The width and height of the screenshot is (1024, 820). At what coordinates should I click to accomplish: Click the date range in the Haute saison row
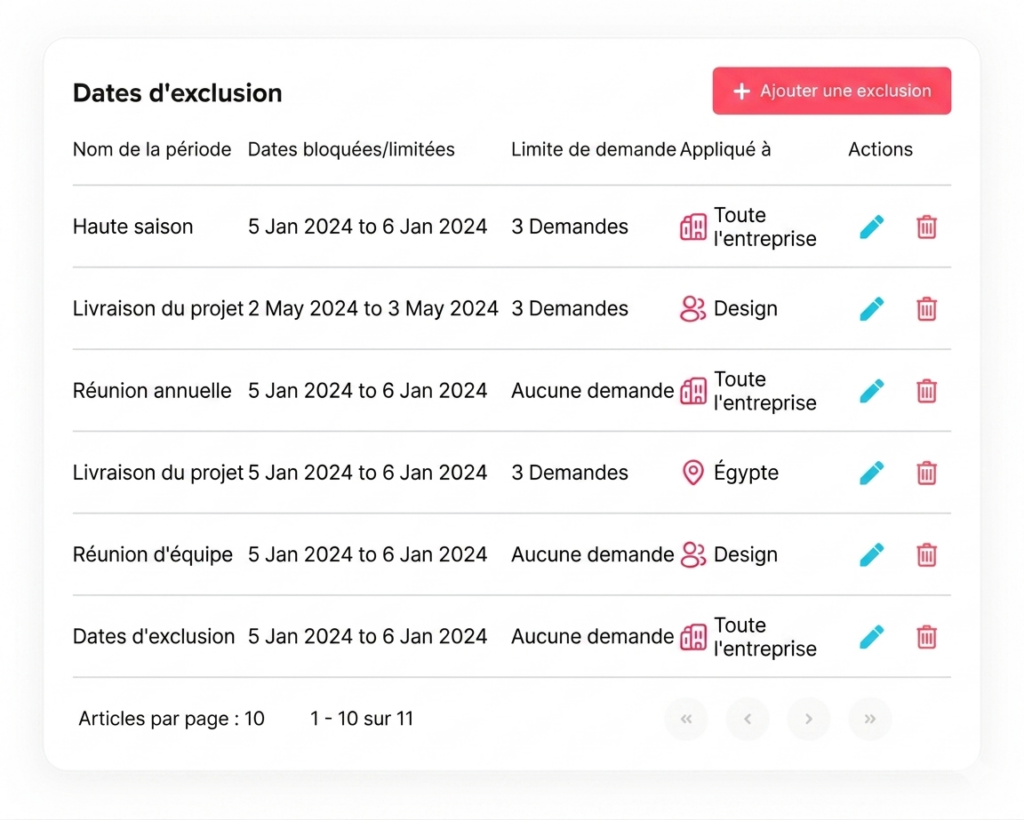coord(368,227)
